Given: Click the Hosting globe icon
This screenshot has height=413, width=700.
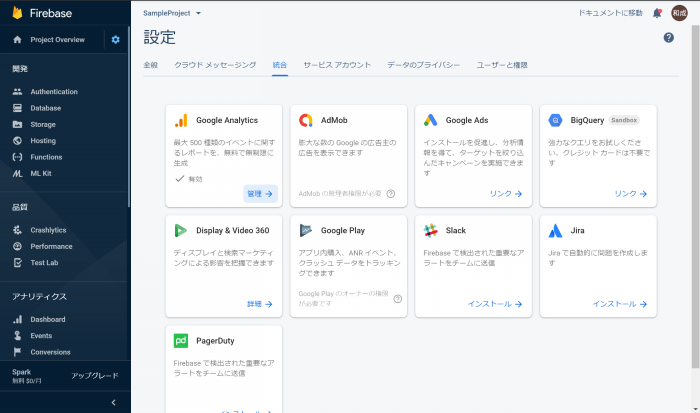Looking at the screenshot, I should 17,141.
